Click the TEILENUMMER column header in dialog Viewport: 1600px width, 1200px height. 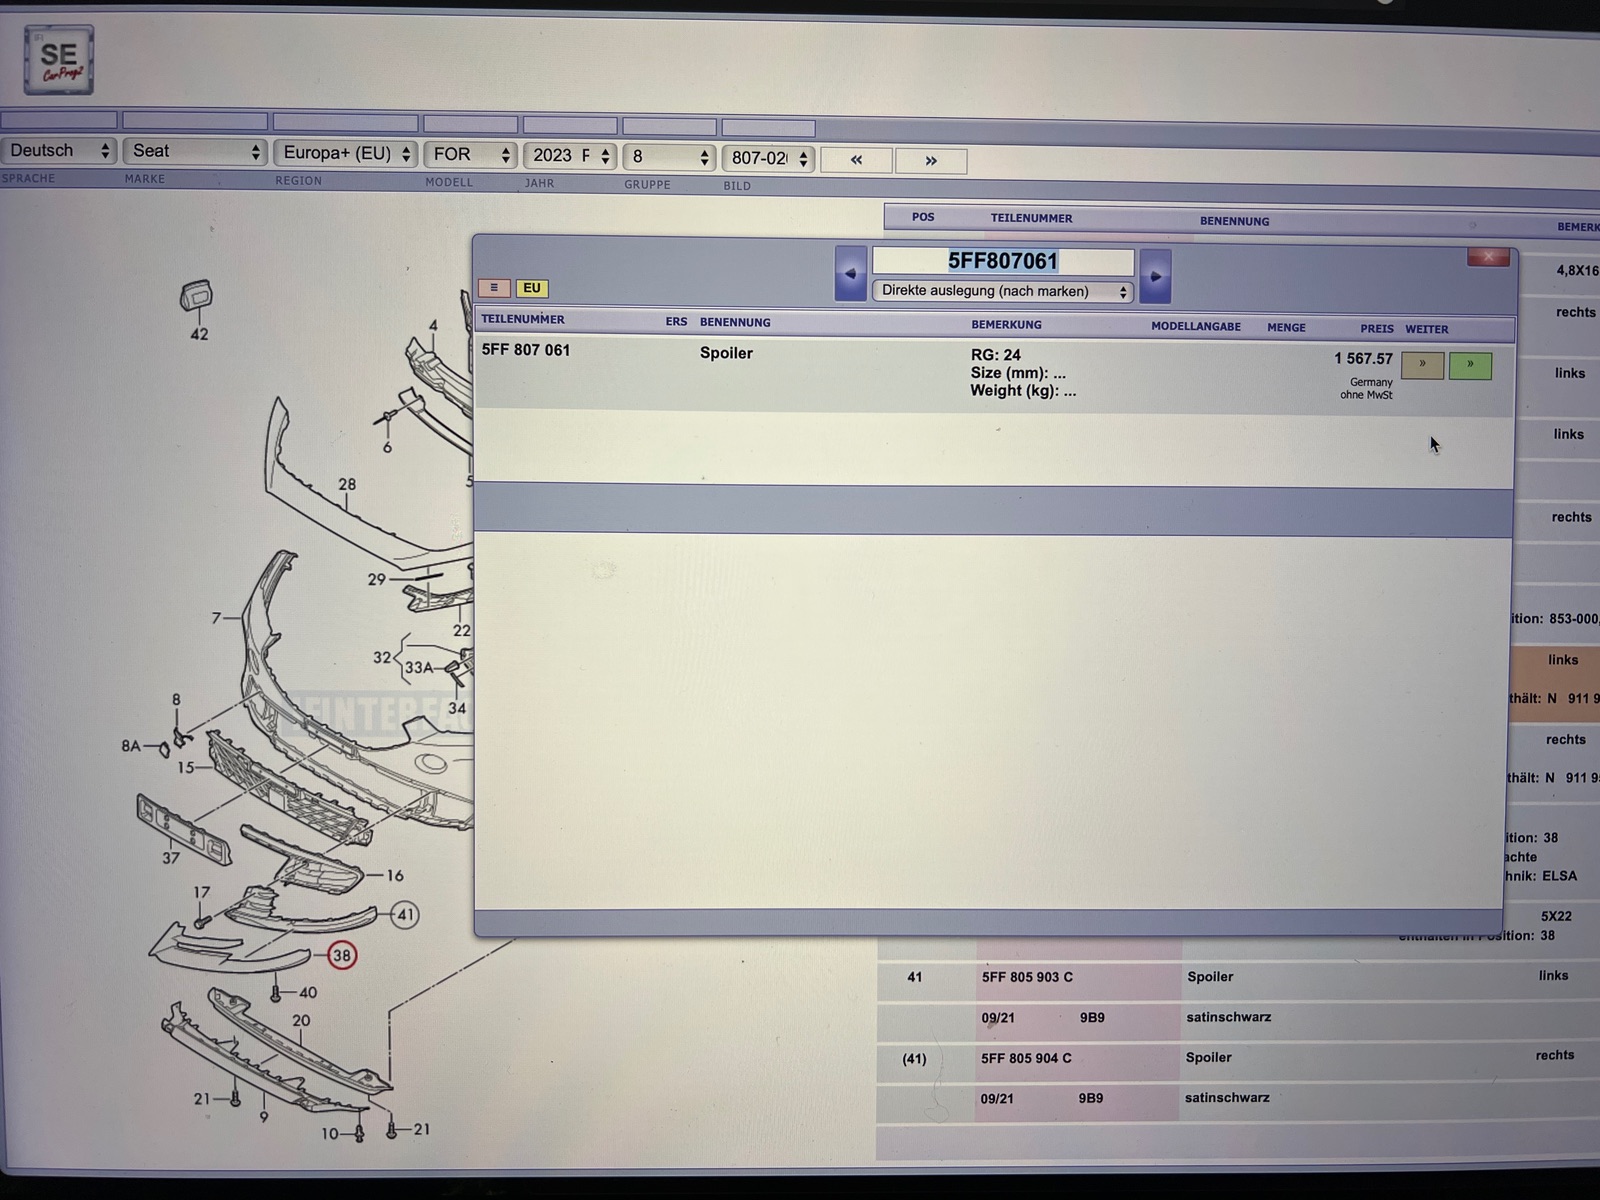coord(523,320)
